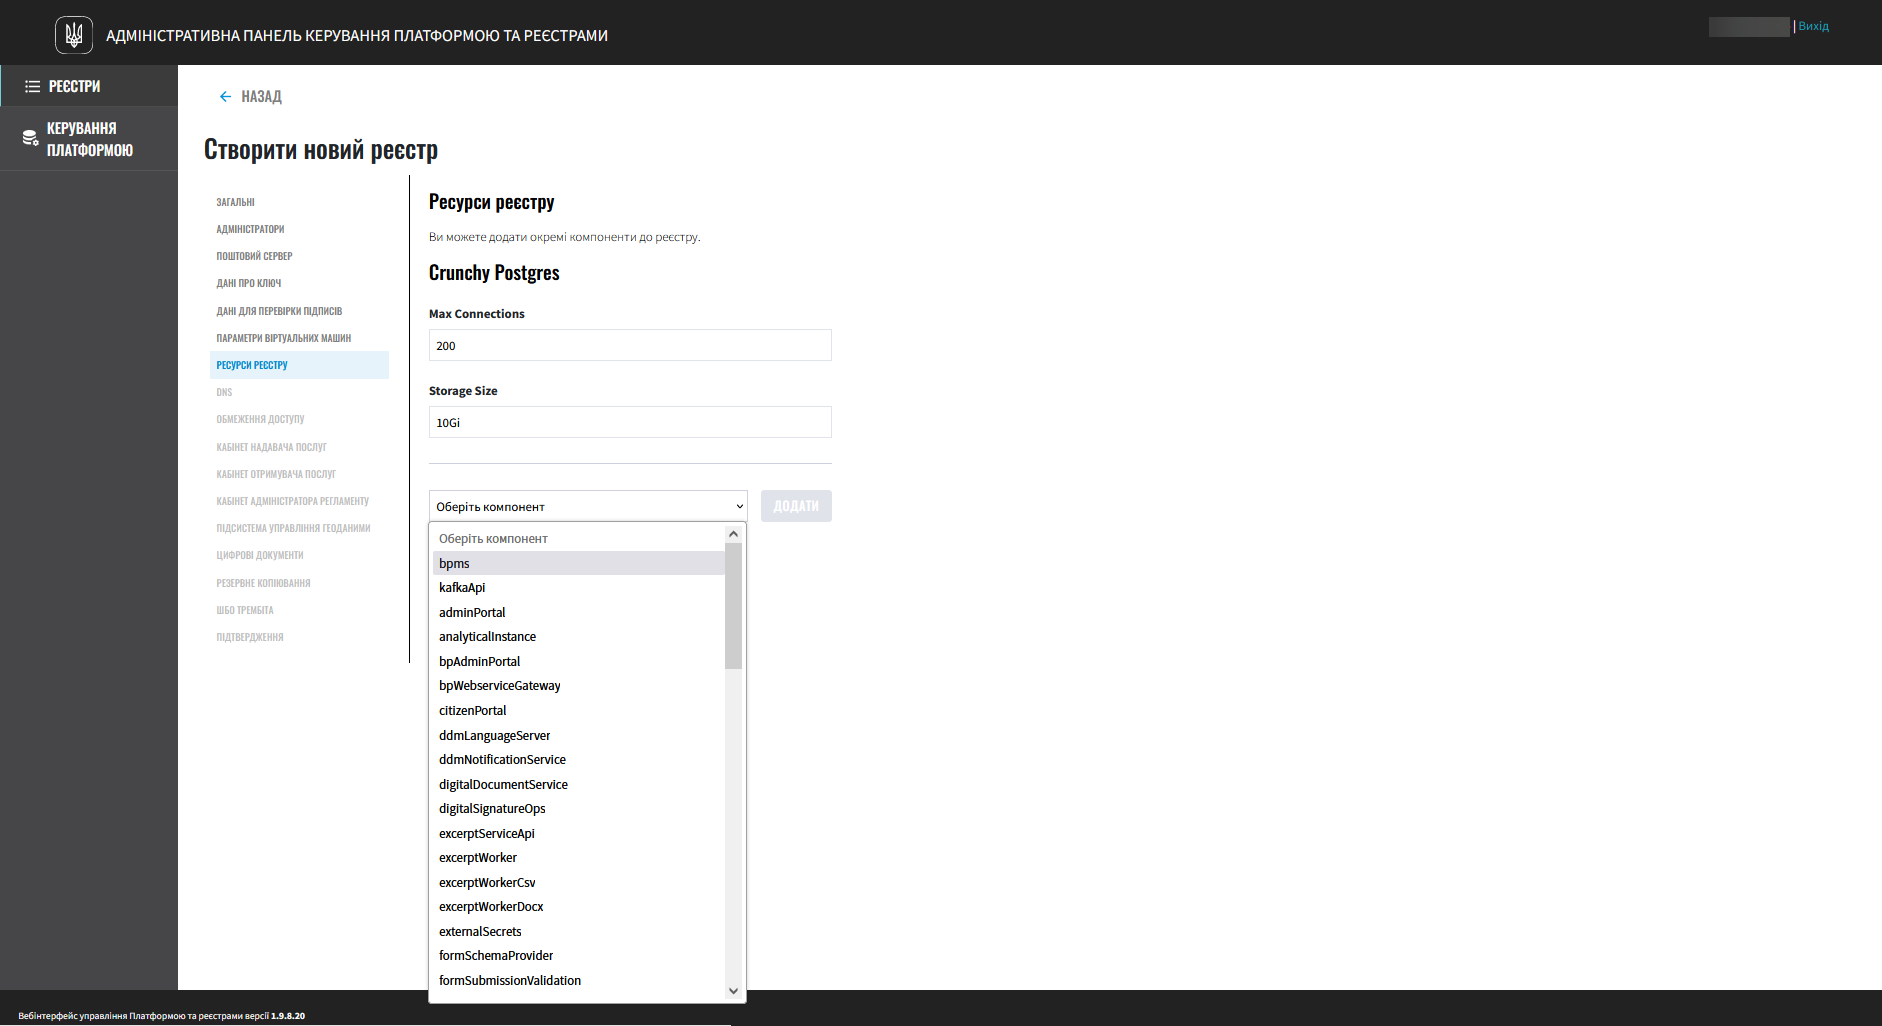Viewport: 1882px width, 1026px height.
Task: Select kafkaApi from the component list
Action: point(578,587)
